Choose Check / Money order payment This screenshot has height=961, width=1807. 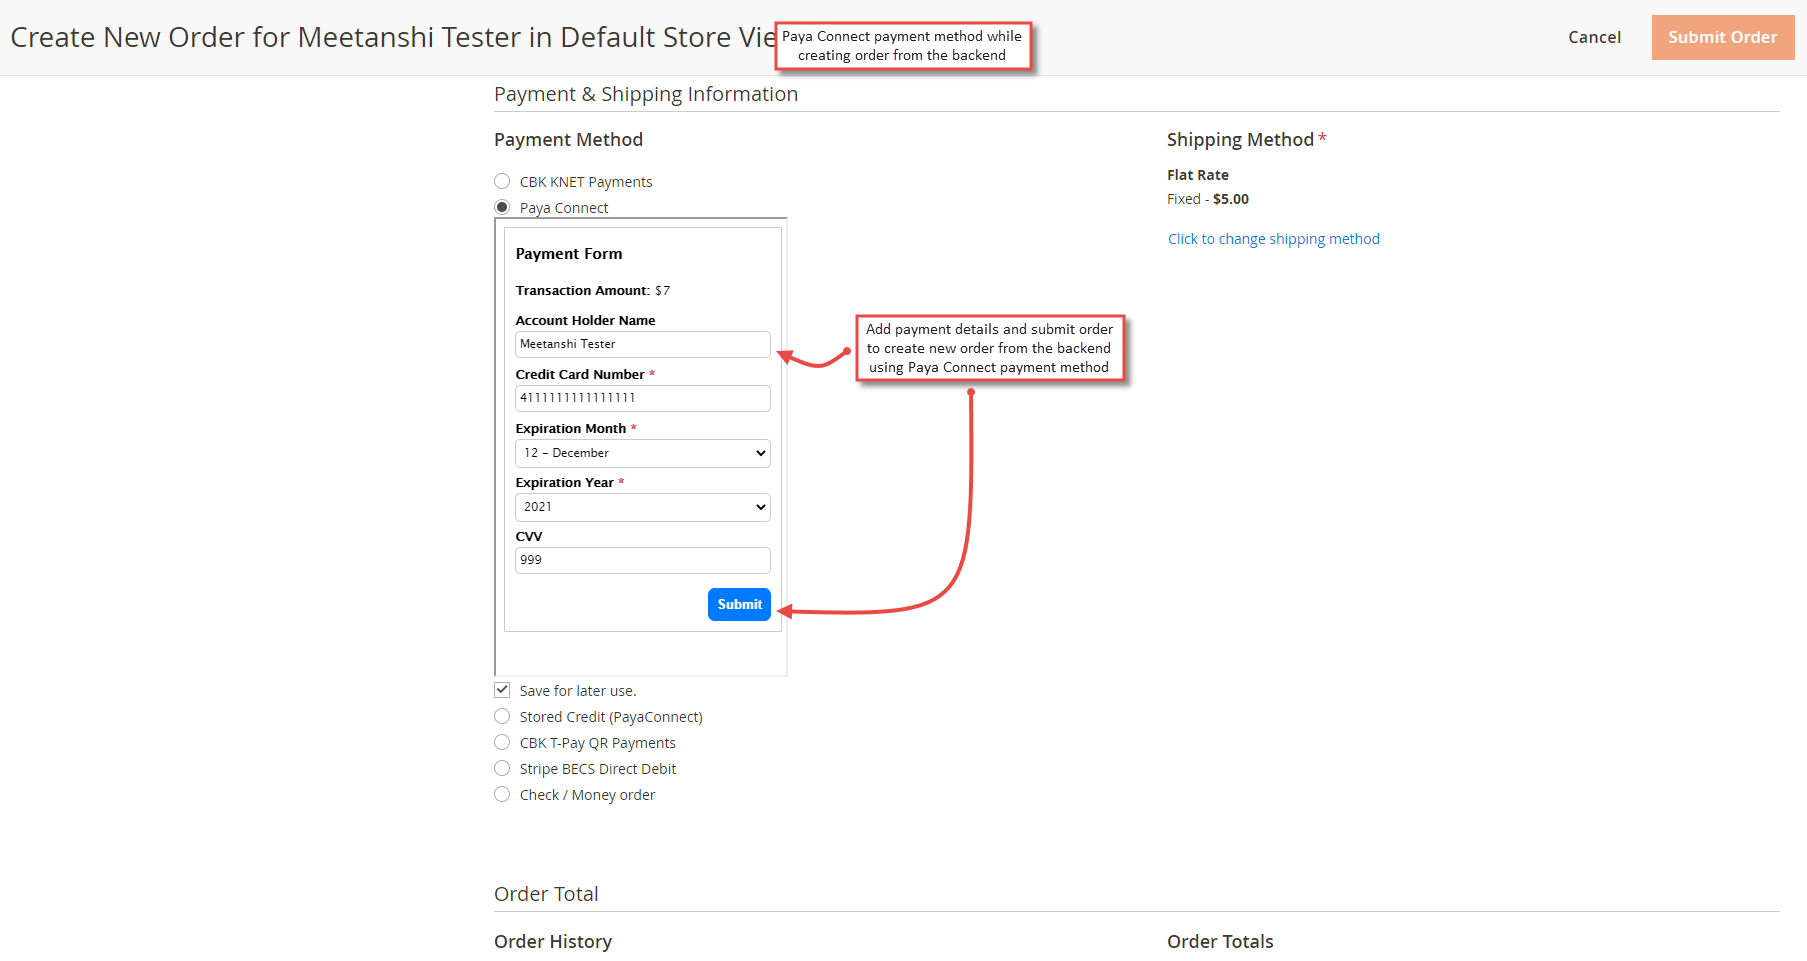pyautogui.click(x=502, y=794)
